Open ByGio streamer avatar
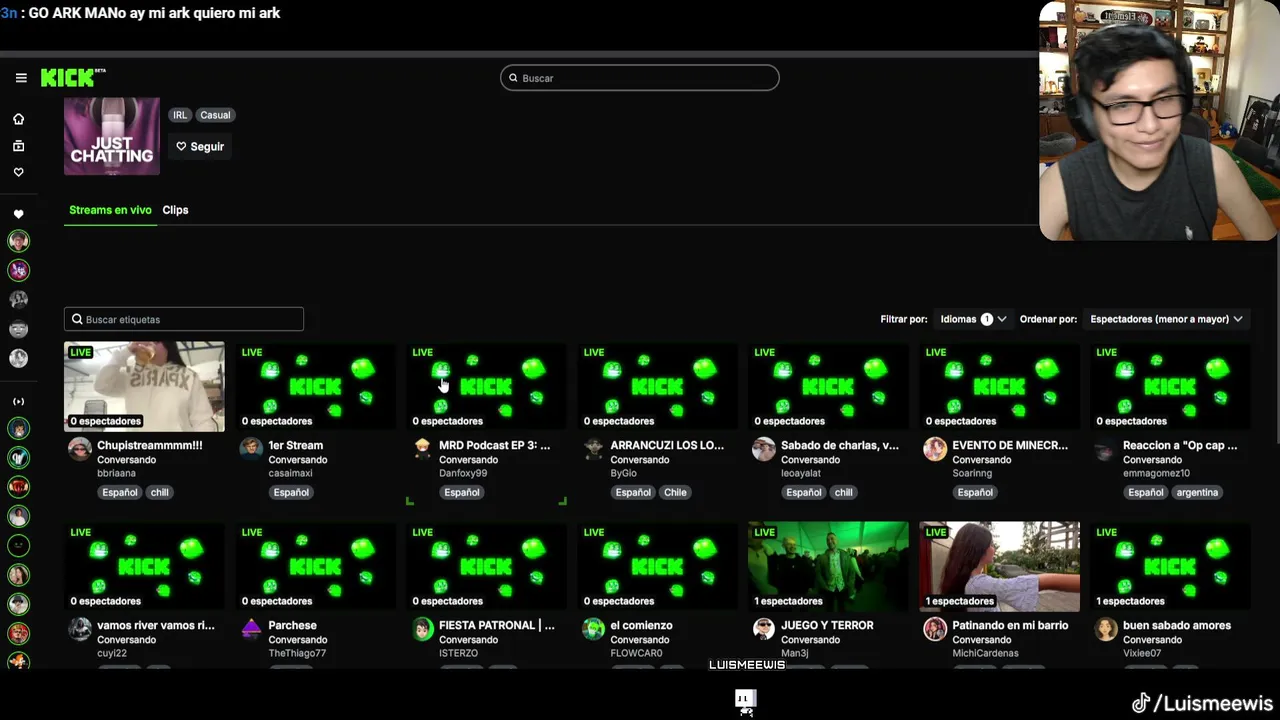The height and width of the screenshot is (720, 1280). 593,449
